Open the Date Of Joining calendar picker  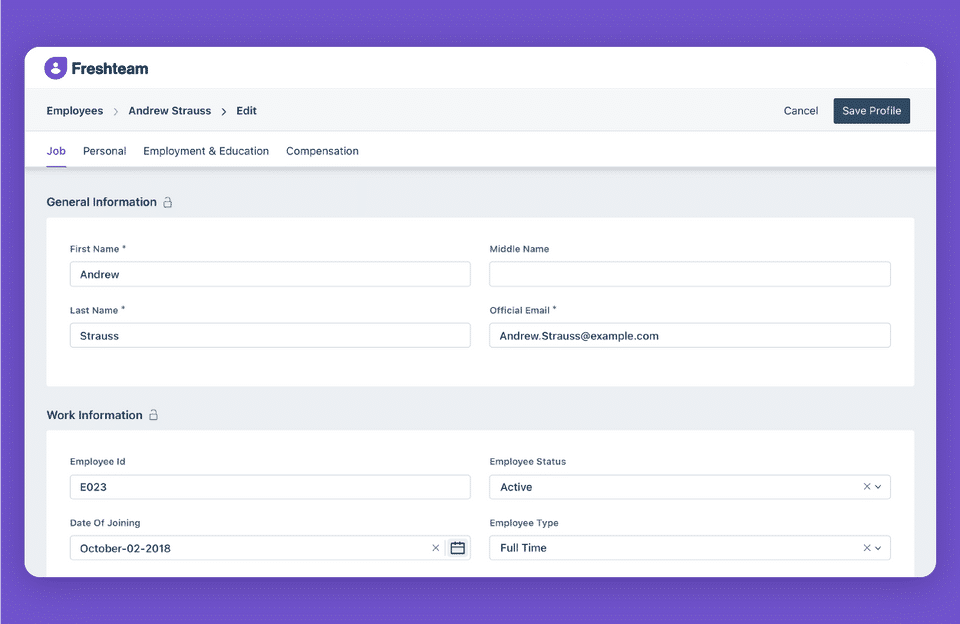point(457,548)
